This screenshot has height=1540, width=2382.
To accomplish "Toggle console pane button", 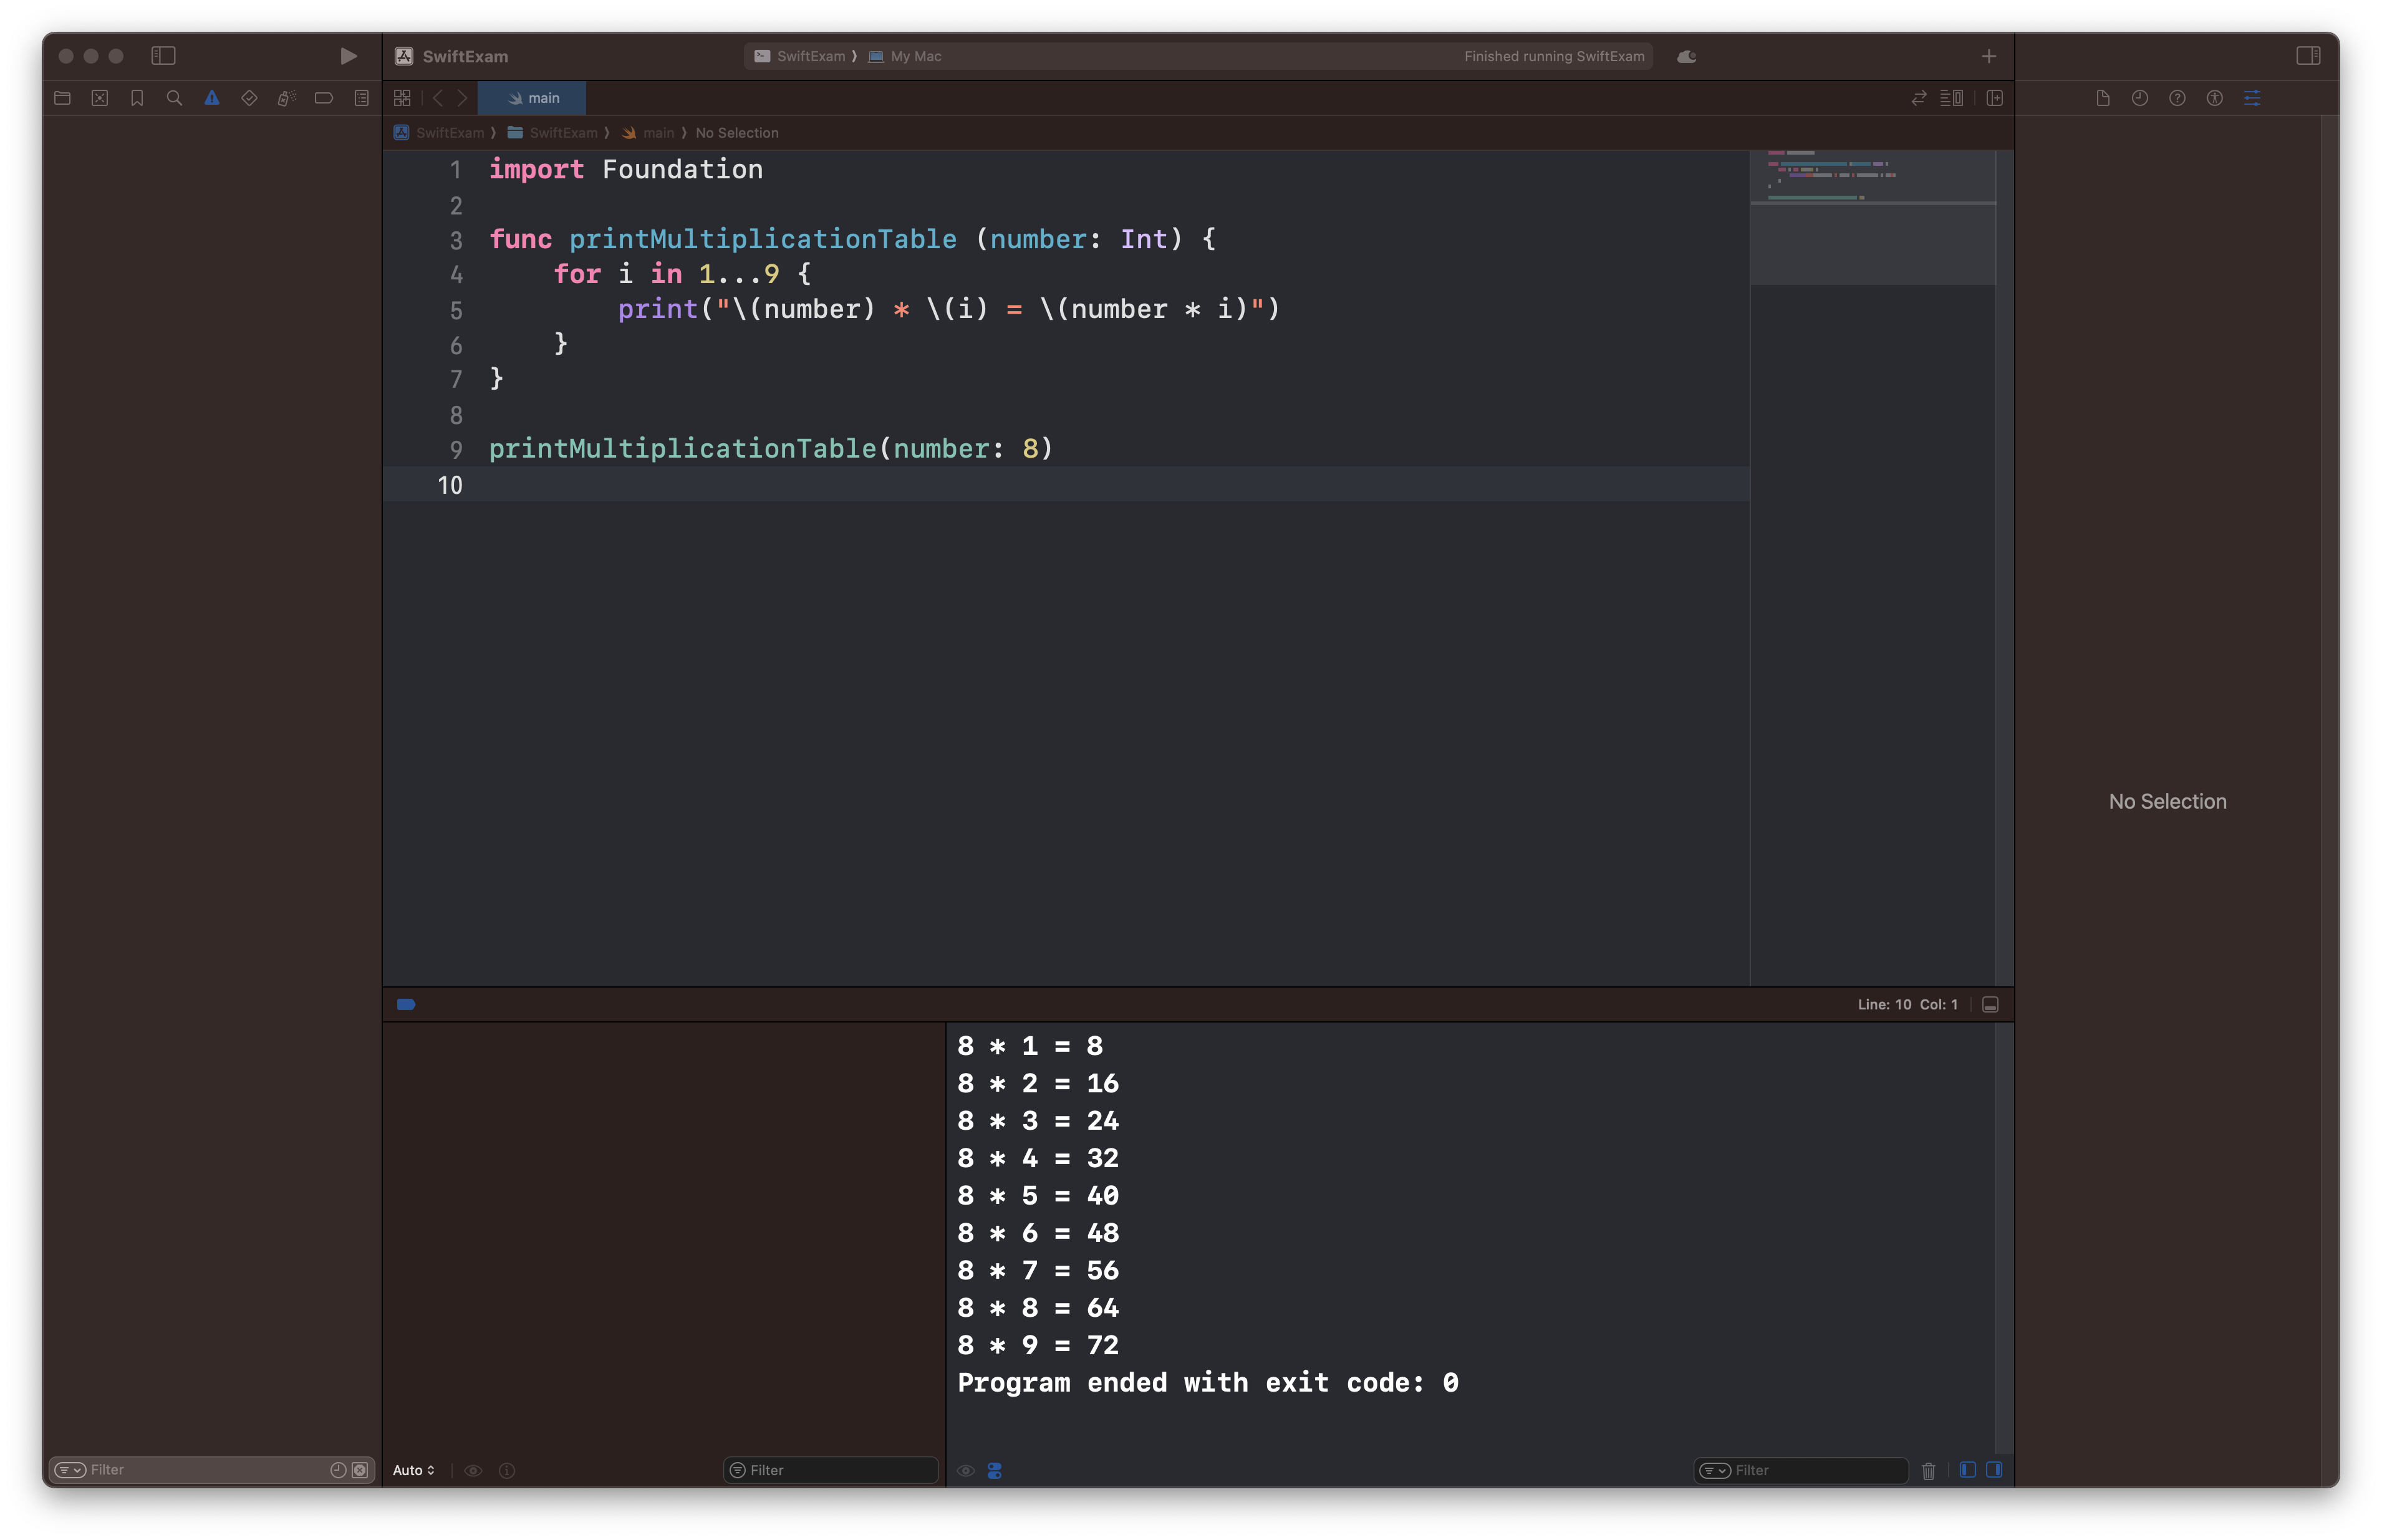I will tap(1994, 1469).
